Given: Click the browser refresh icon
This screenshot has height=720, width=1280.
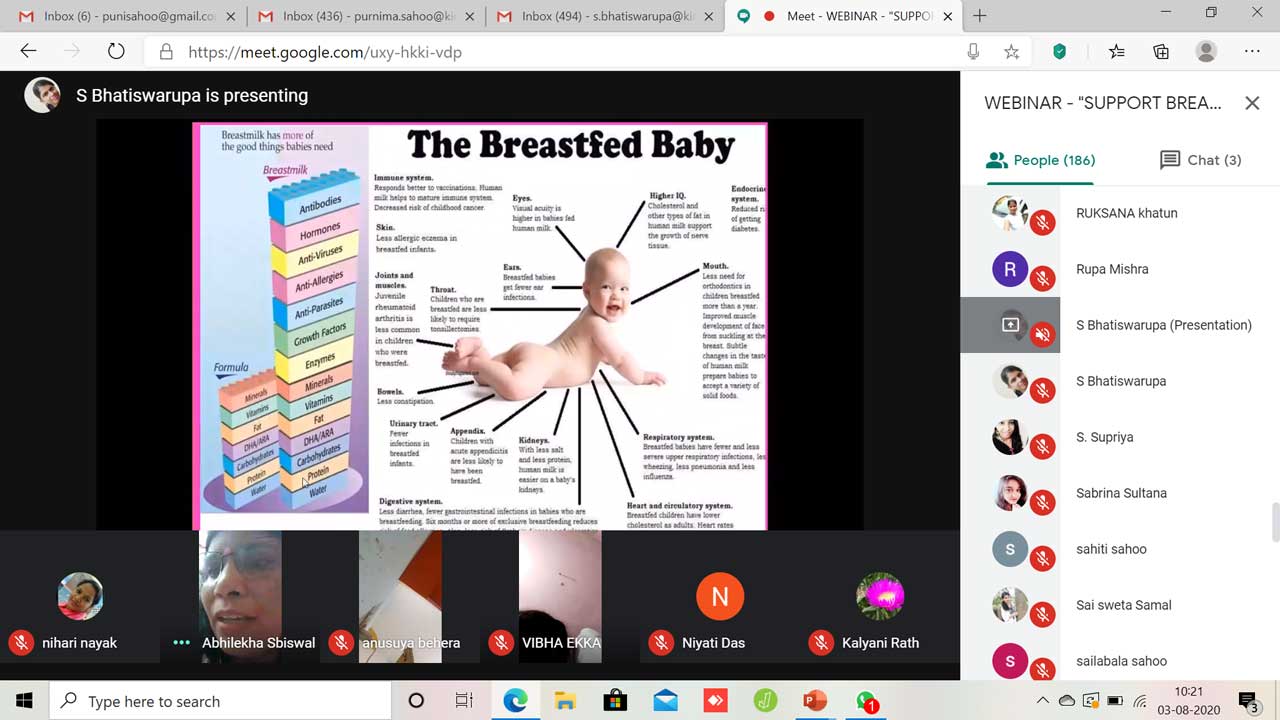Looking at the screenshot, I should click(116, 52).
